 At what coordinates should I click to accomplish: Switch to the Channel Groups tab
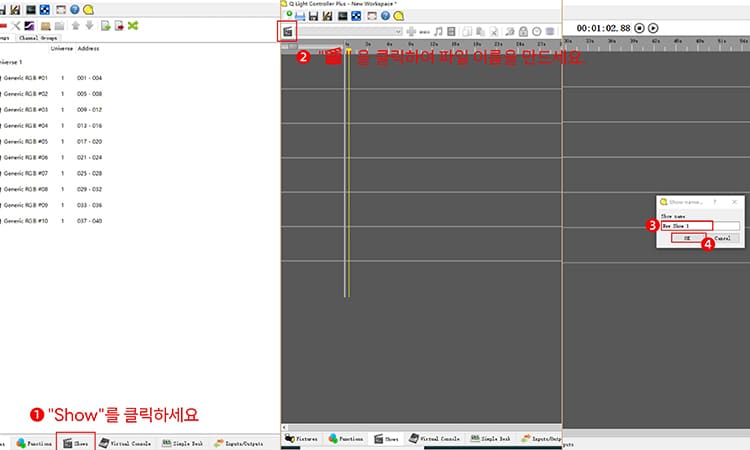38,38
